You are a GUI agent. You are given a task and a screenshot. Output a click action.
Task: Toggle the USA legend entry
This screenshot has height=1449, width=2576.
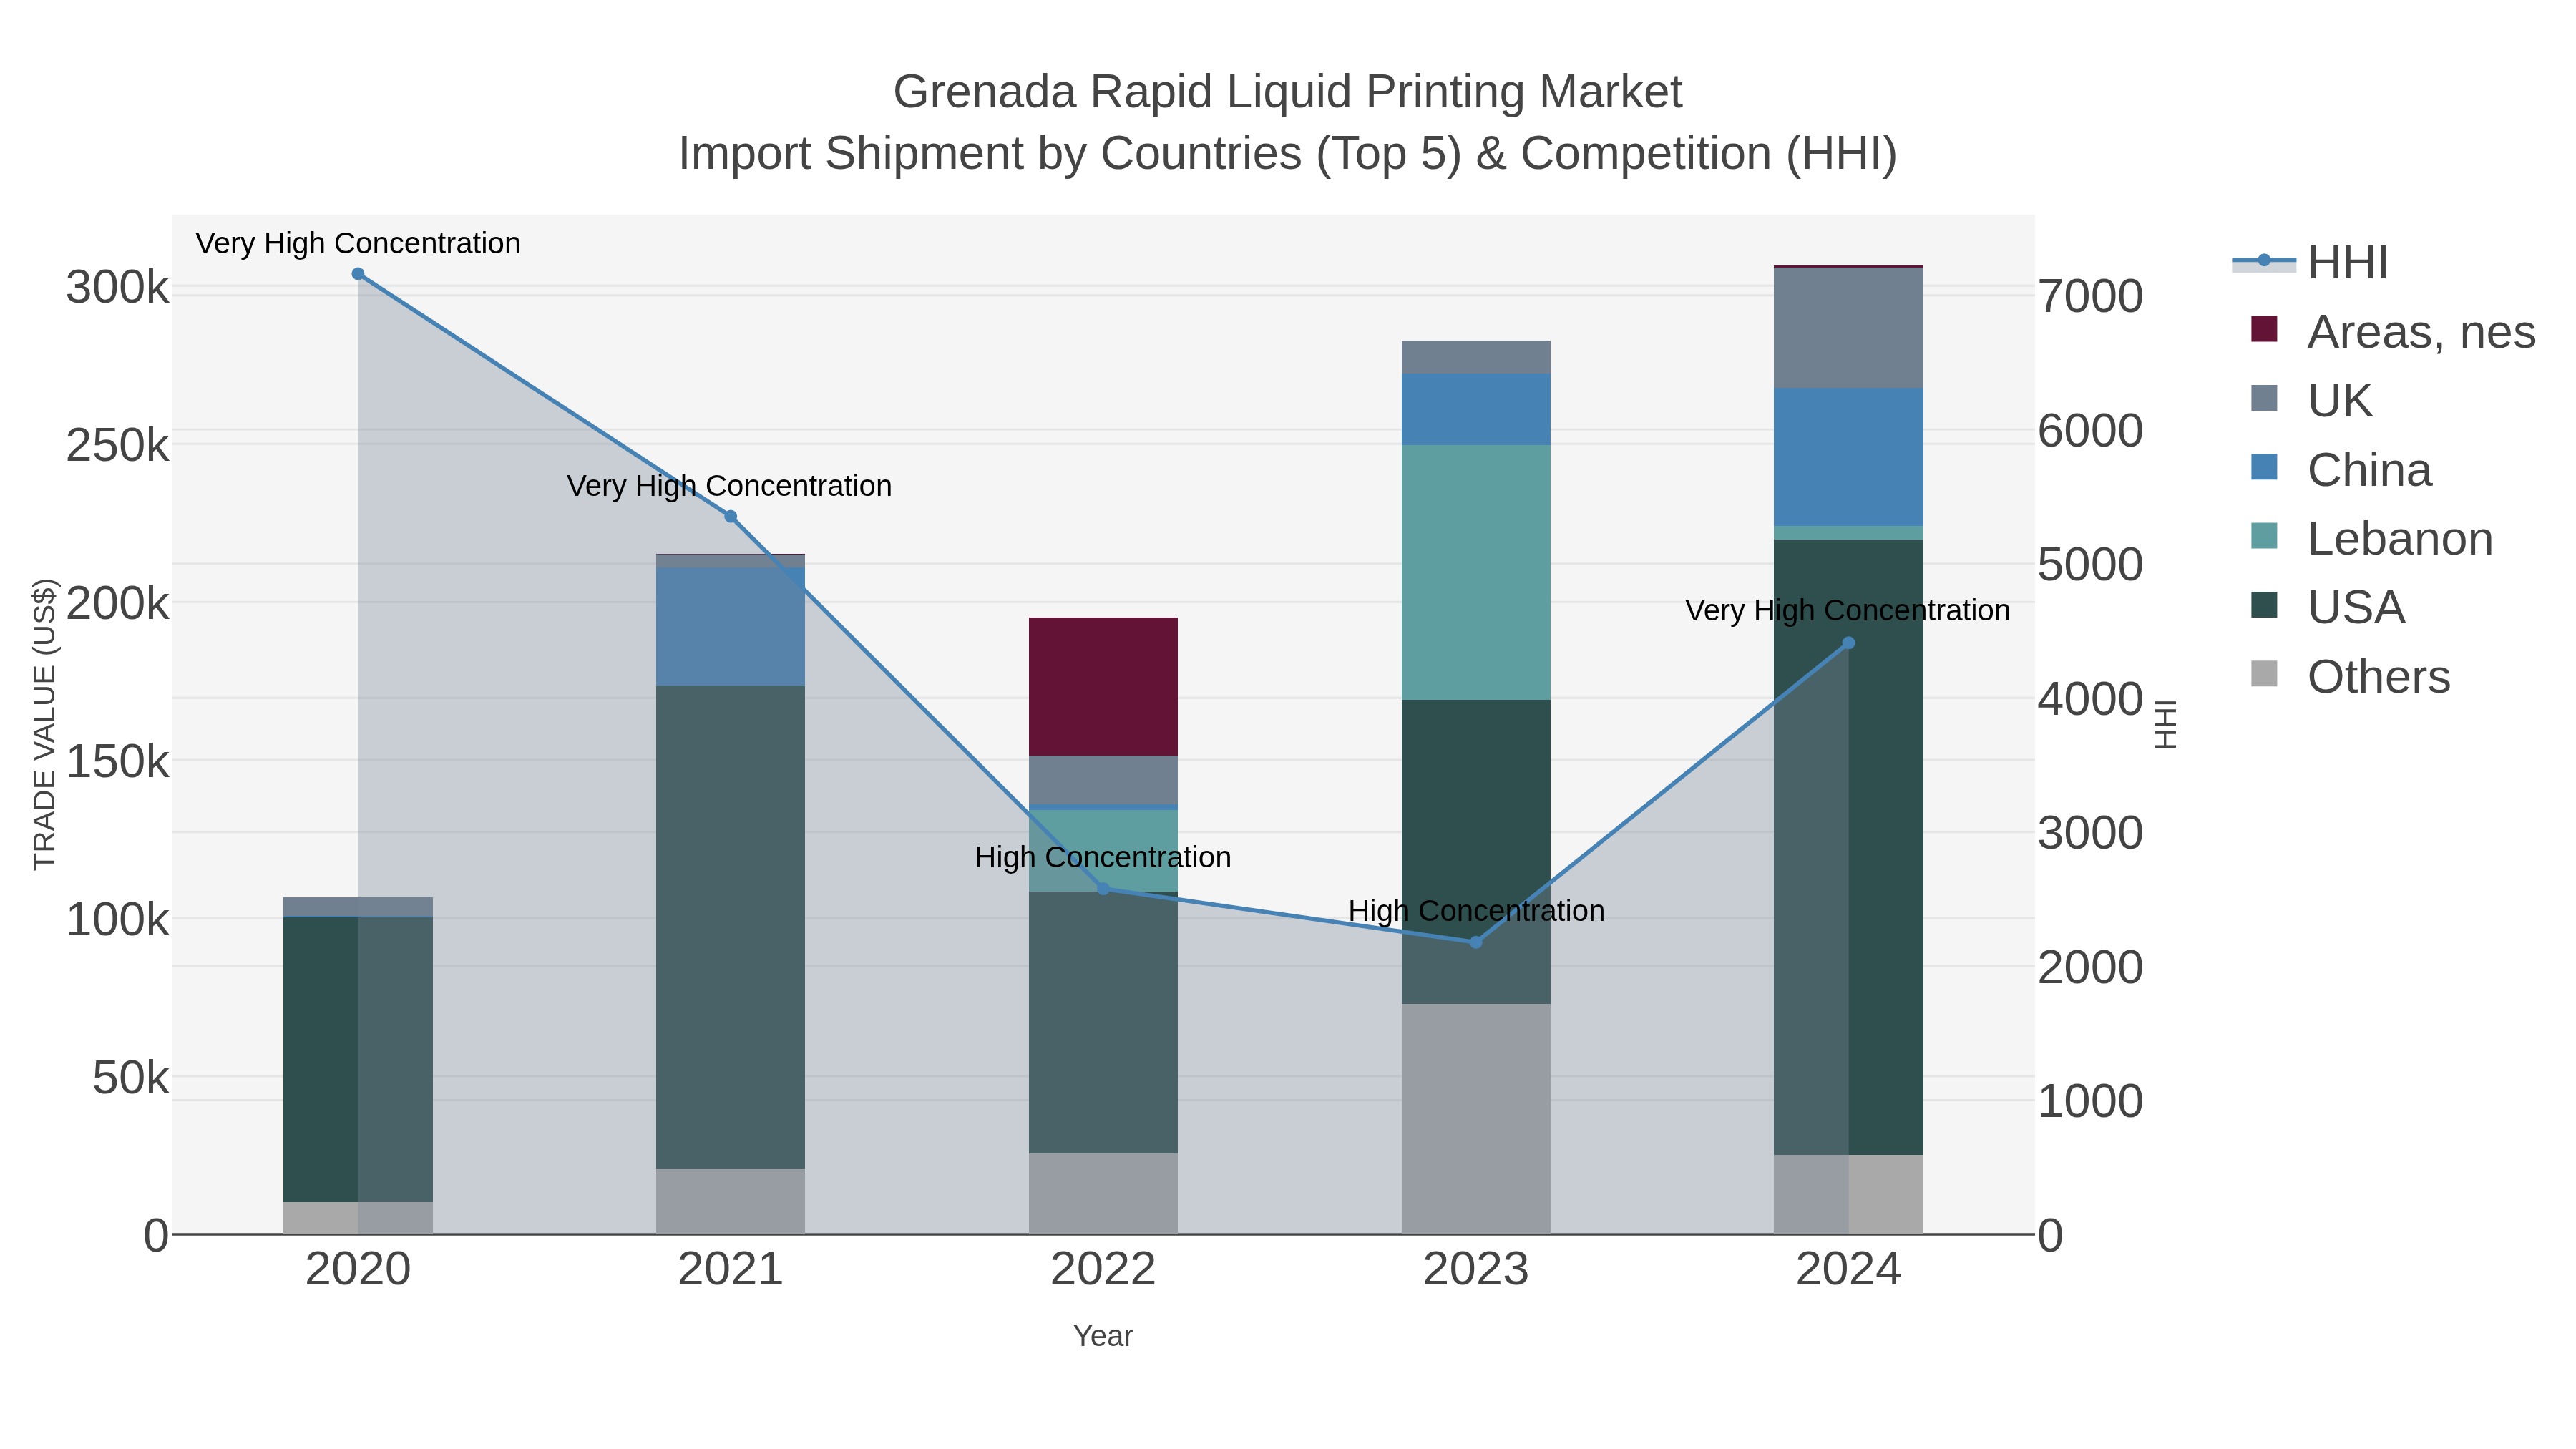tap(2327, 607)
